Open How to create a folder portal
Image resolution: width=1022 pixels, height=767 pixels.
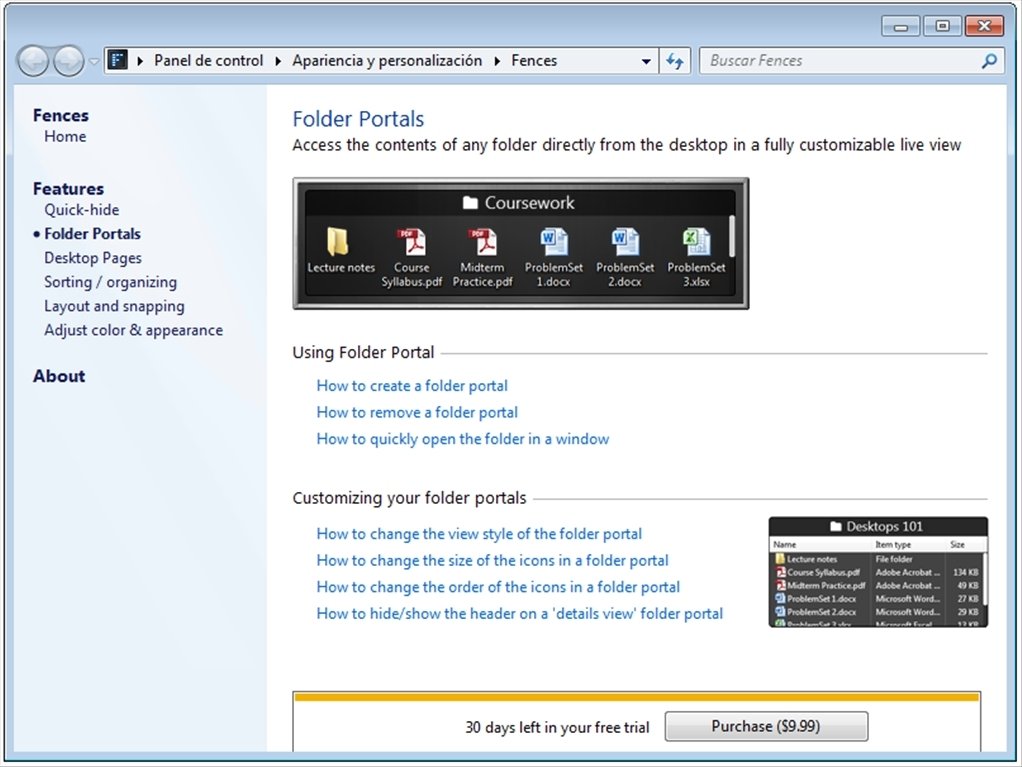412,386
